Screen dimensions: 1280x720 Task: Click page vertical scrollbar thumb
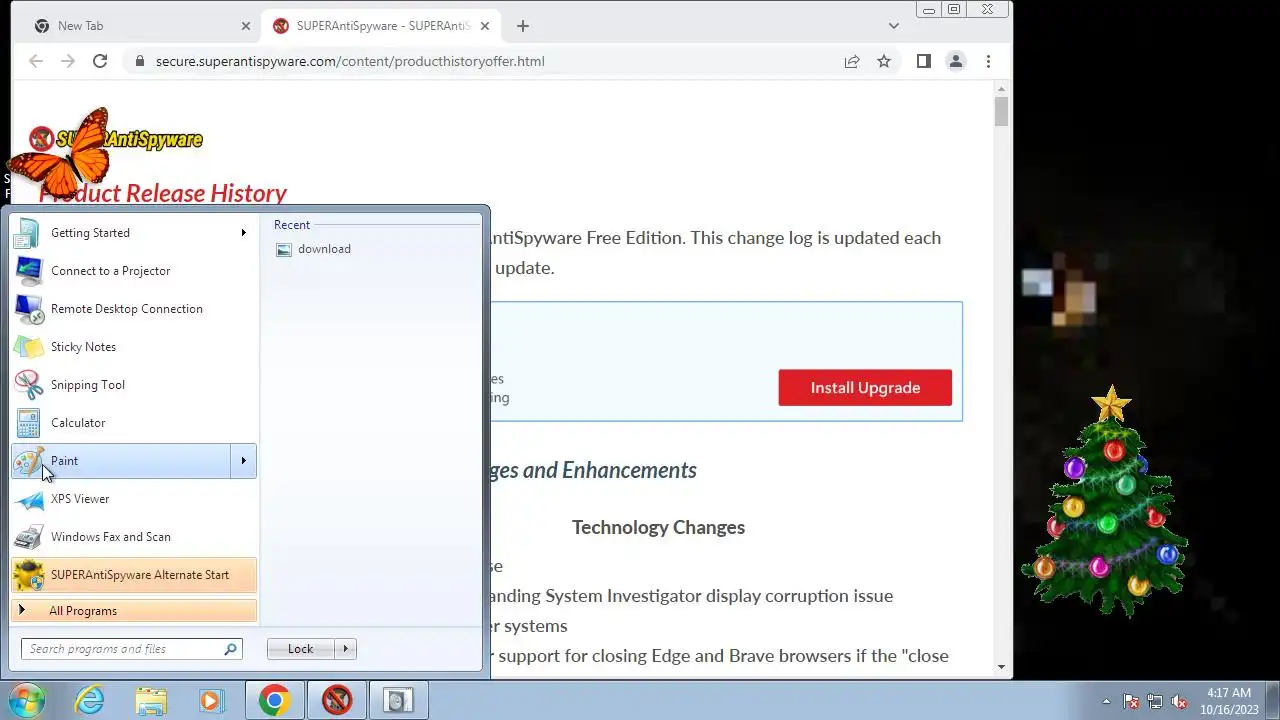click(1002, 110)
